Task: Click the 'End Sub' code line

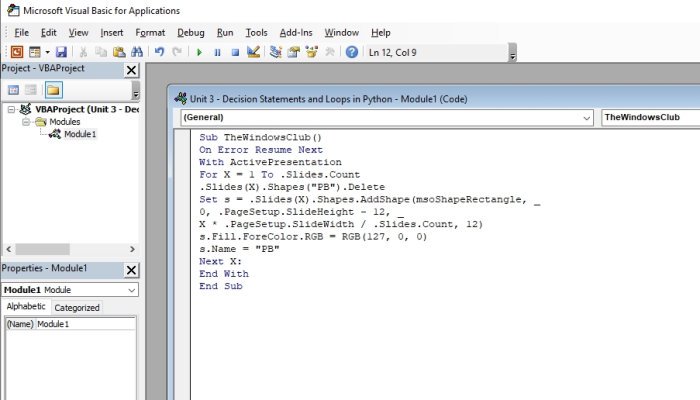Action: click(x=221, y=286)
